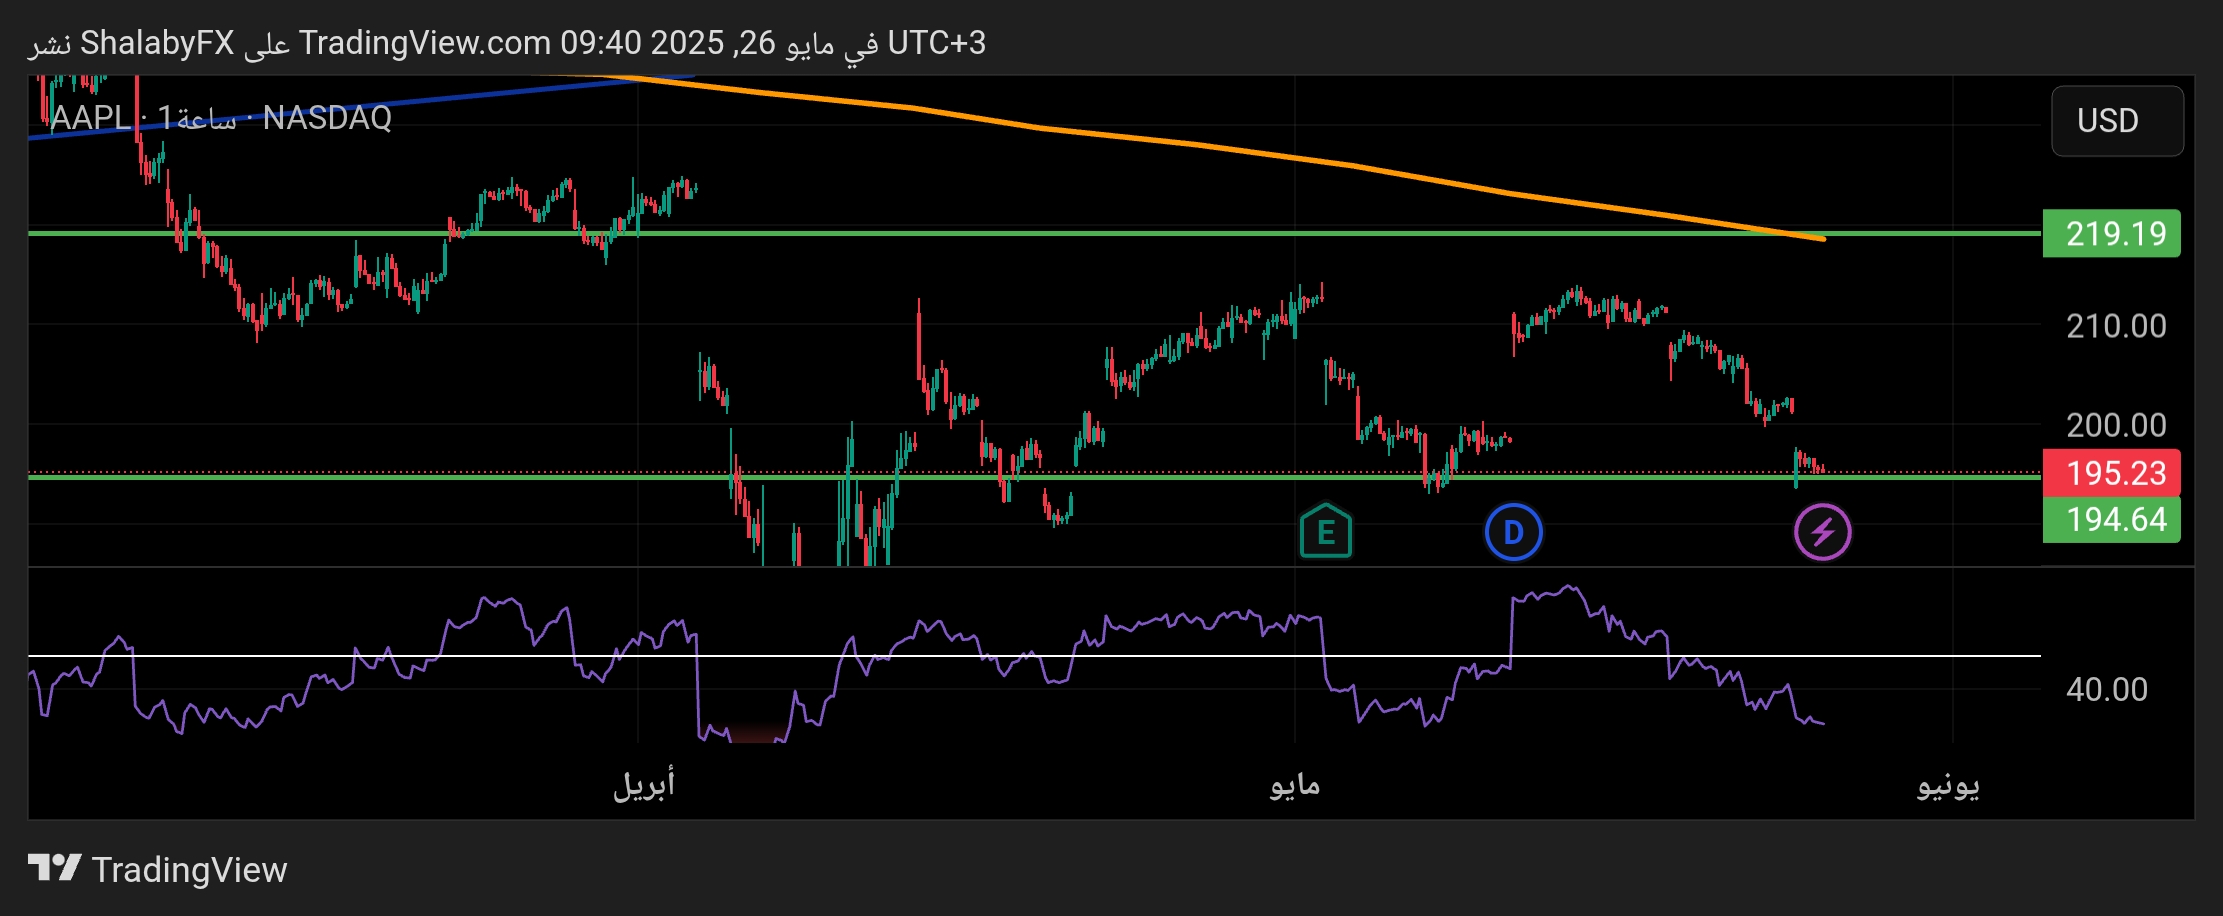Click the TradingView logo at the bottom
Image resolution: width=2223 pixels, height=916 pixels.
158,869
